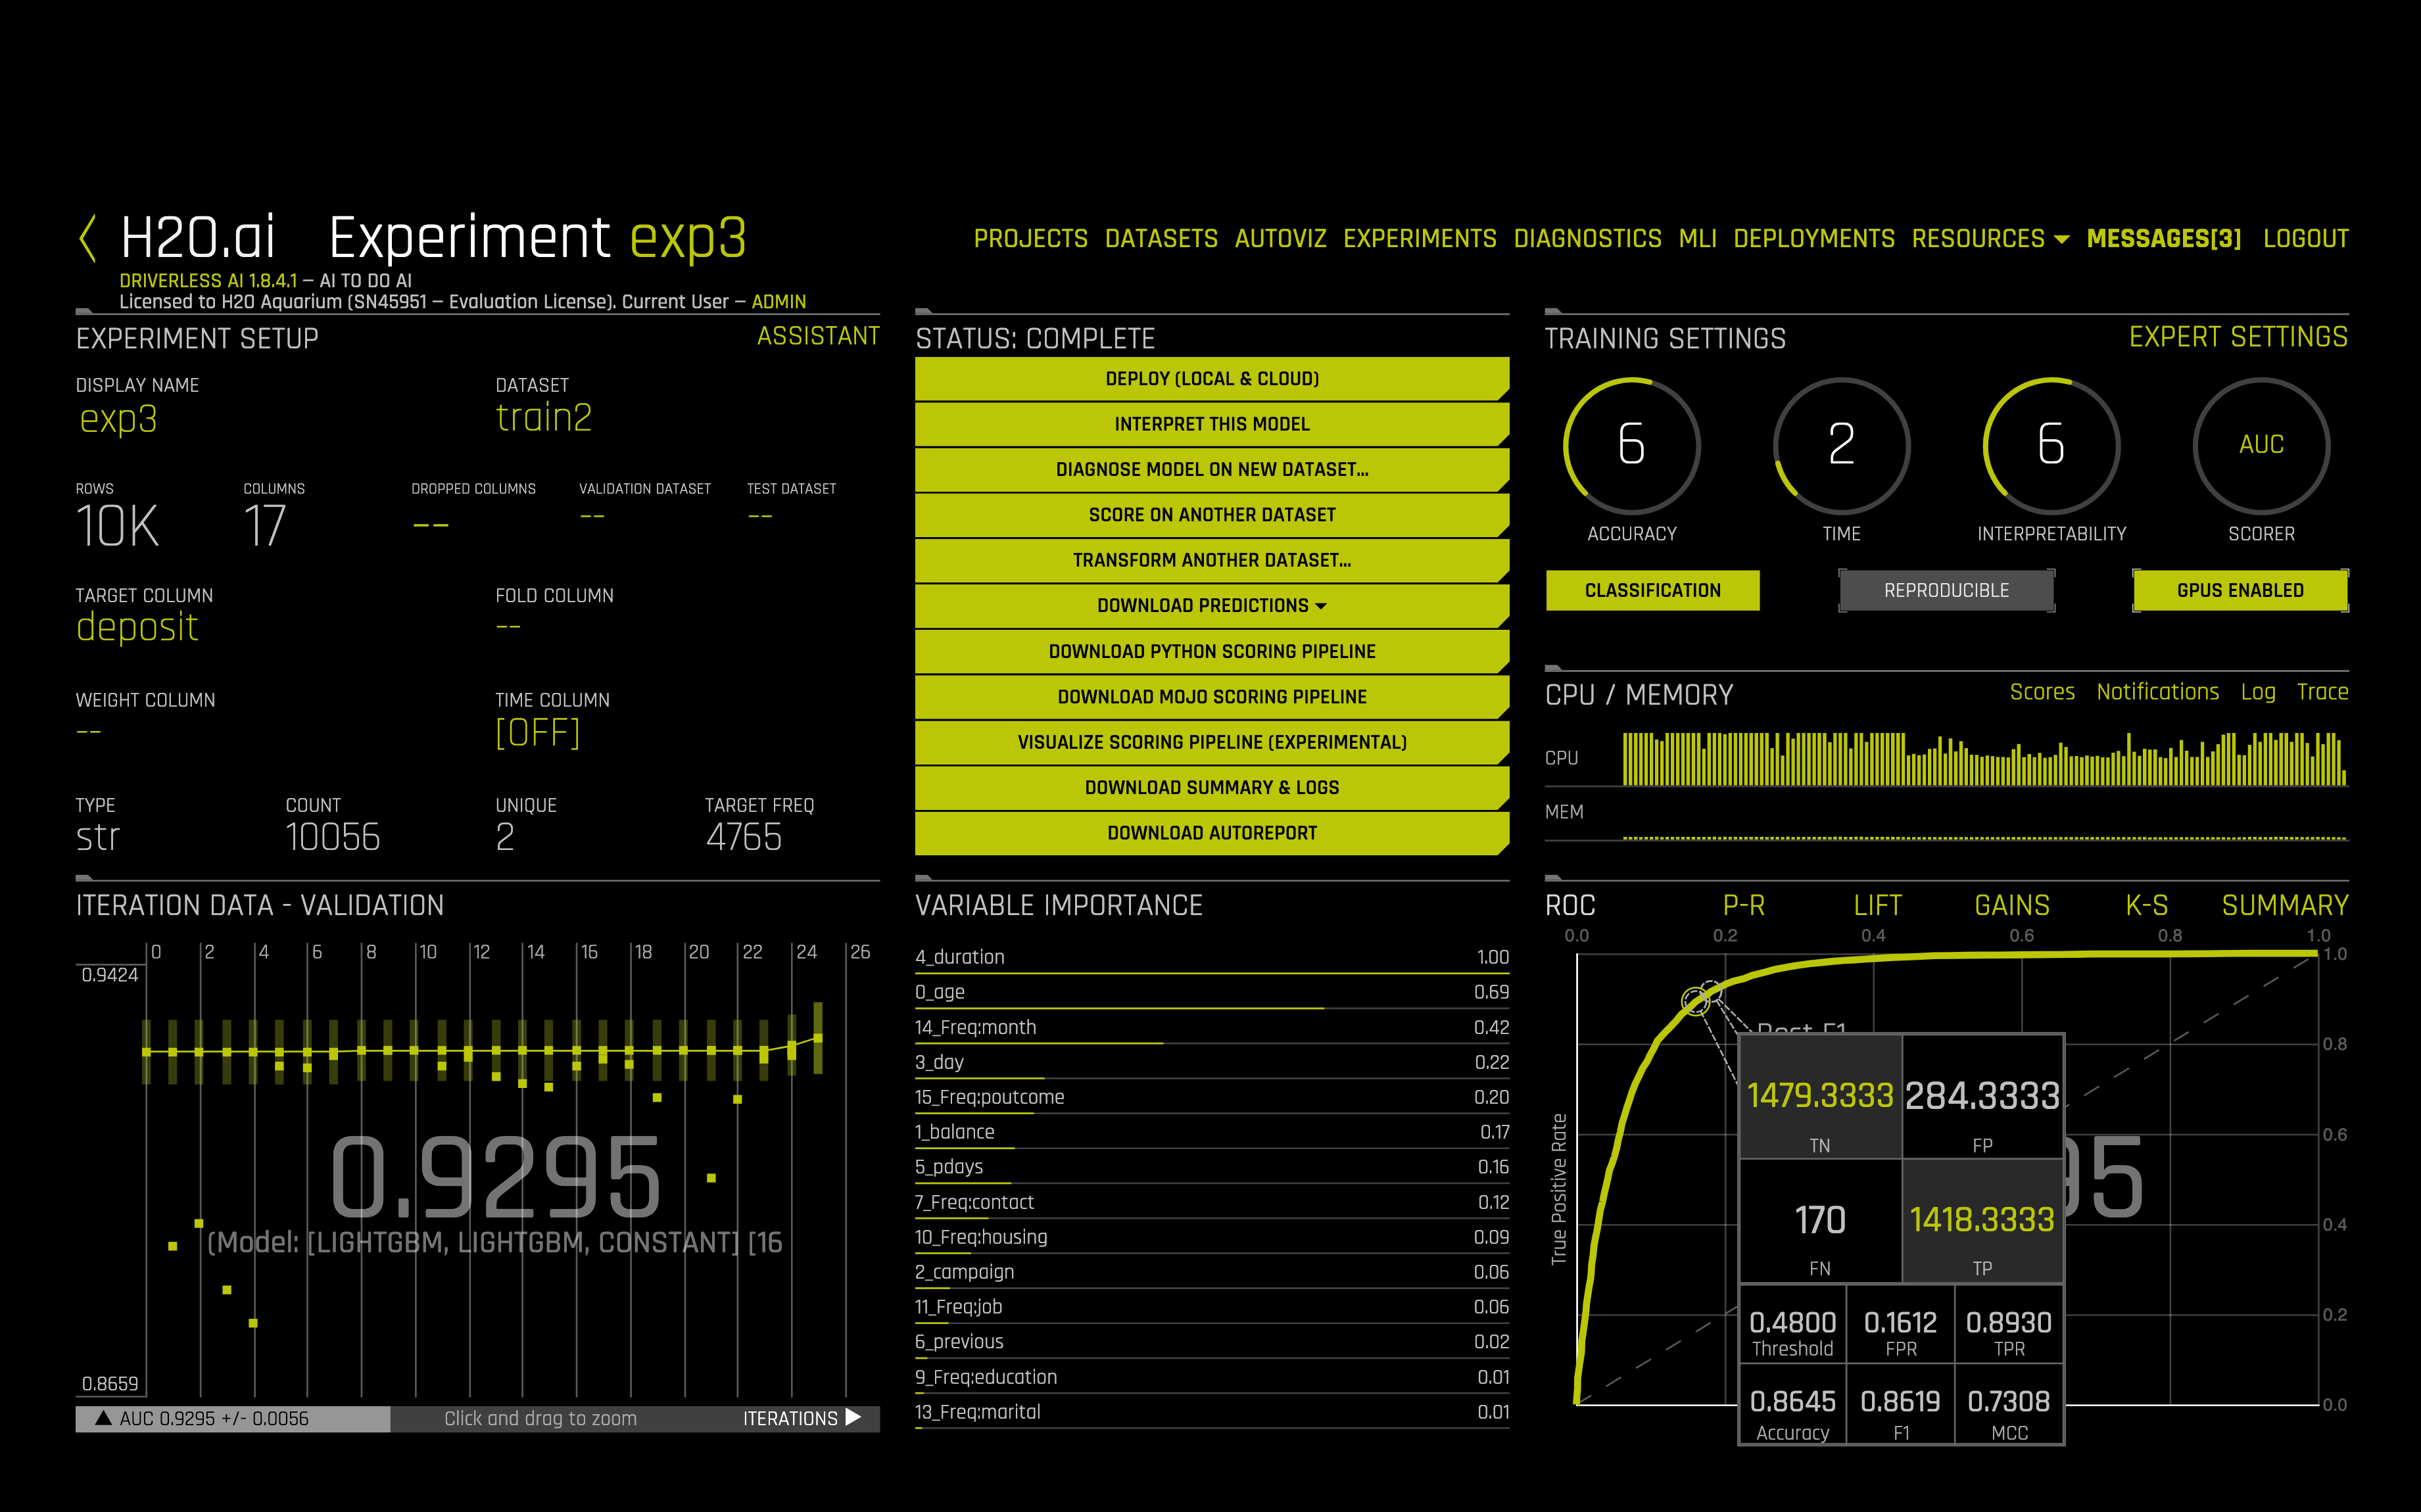Click the AUC triangle indicator in the bottom bar

pos(103,1418)
